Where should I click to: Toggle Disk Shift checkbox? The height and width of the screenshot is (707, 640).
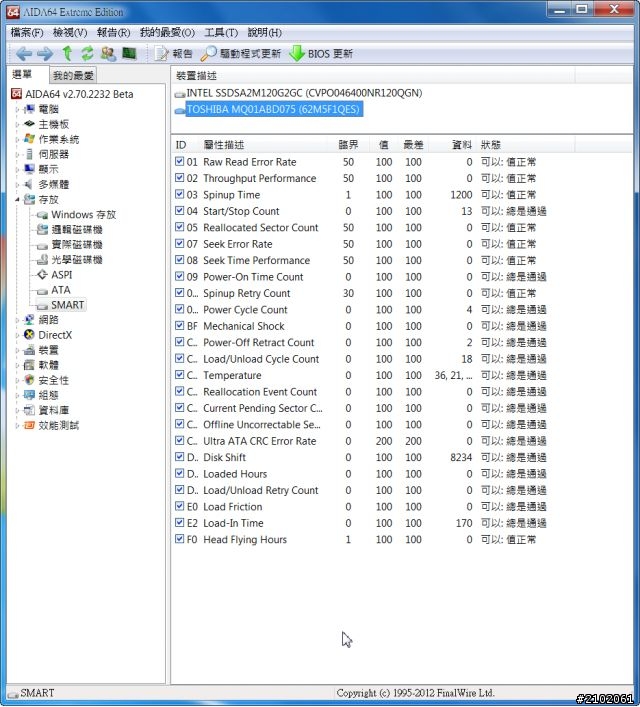[180, 457]
